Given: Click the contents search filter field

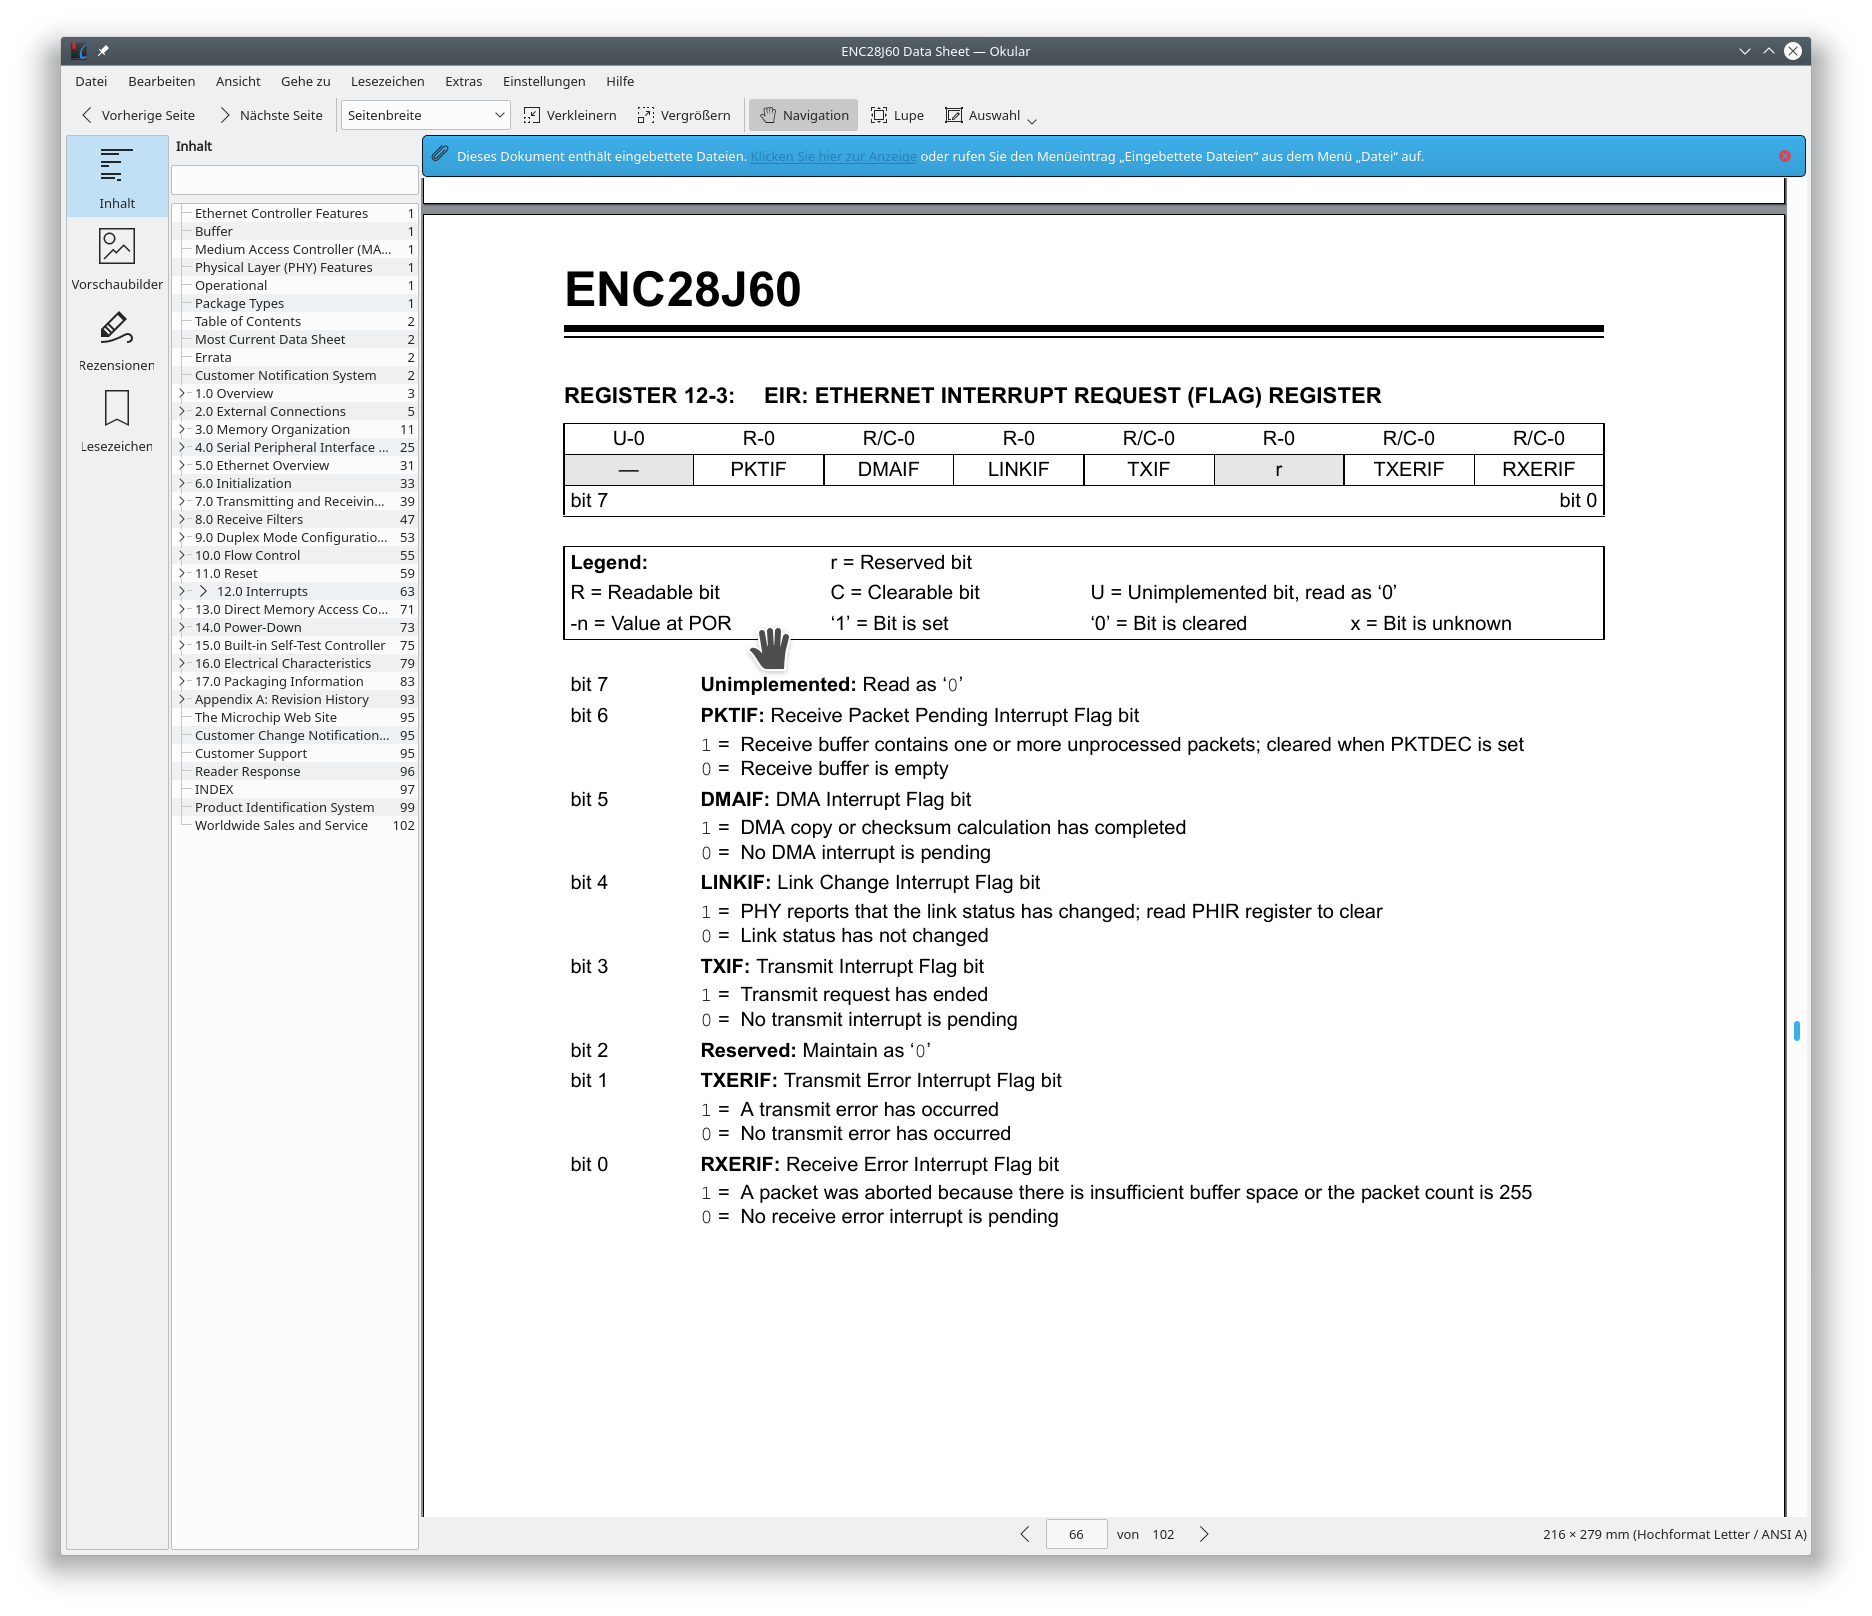Looking at the screenshot, I should [x=294, y=180].
